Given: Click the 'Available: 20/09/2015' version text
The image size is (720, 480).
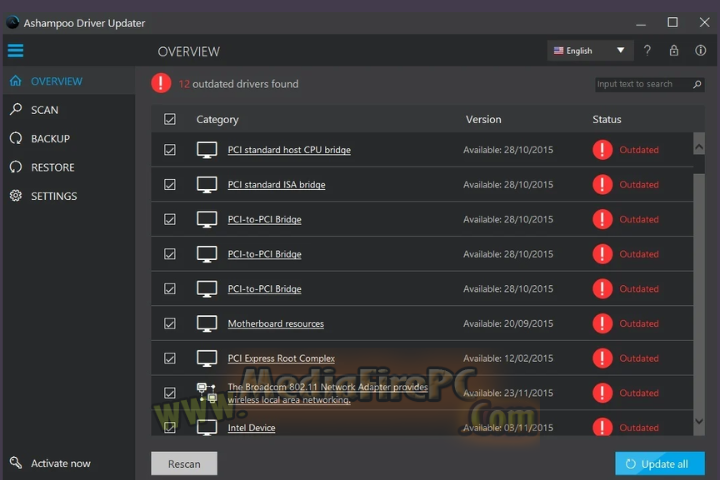Looking at the screenshot, I should click(x=508, y=323).
